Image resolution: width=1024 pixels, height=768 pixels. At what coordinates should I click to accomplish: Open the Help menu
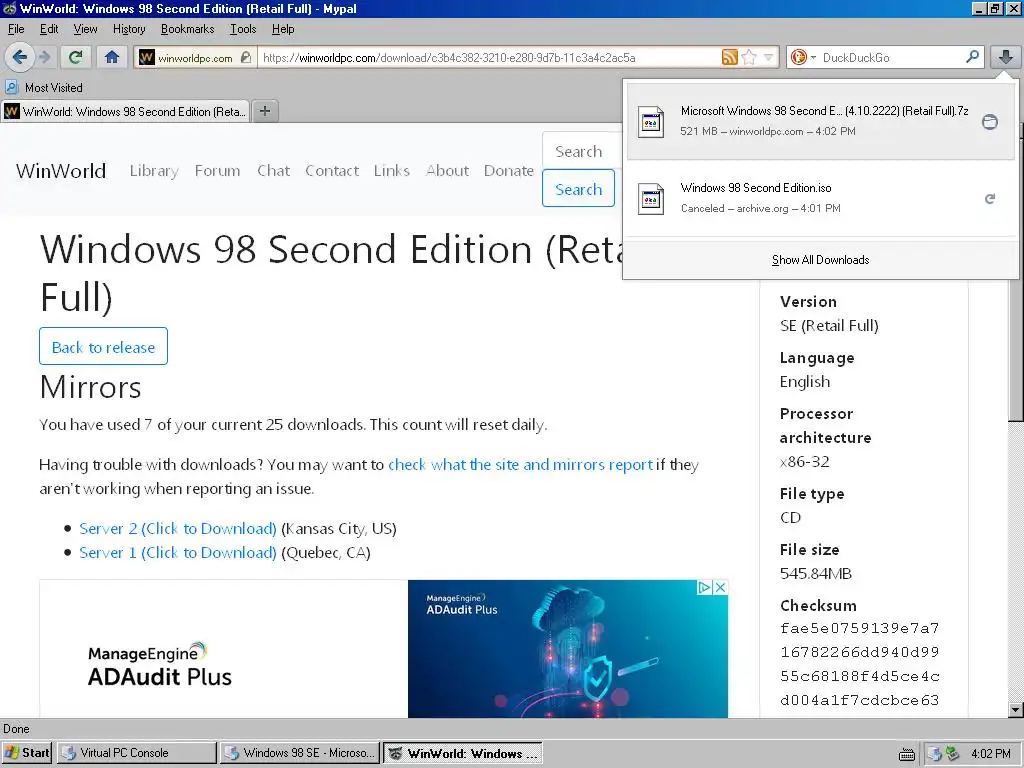283,29
